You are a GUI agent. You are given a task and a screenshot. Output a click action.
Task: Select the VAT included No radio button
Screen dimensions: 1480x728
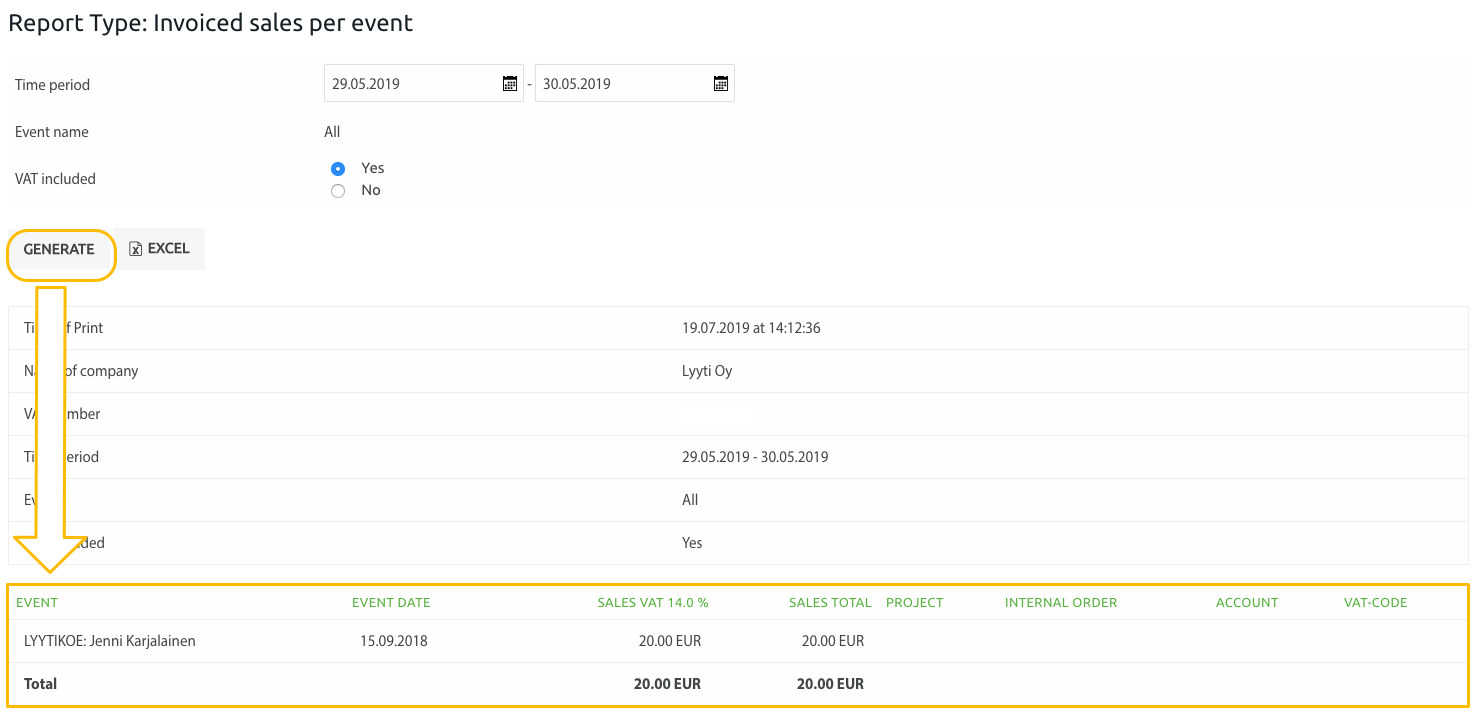(338, 190)
